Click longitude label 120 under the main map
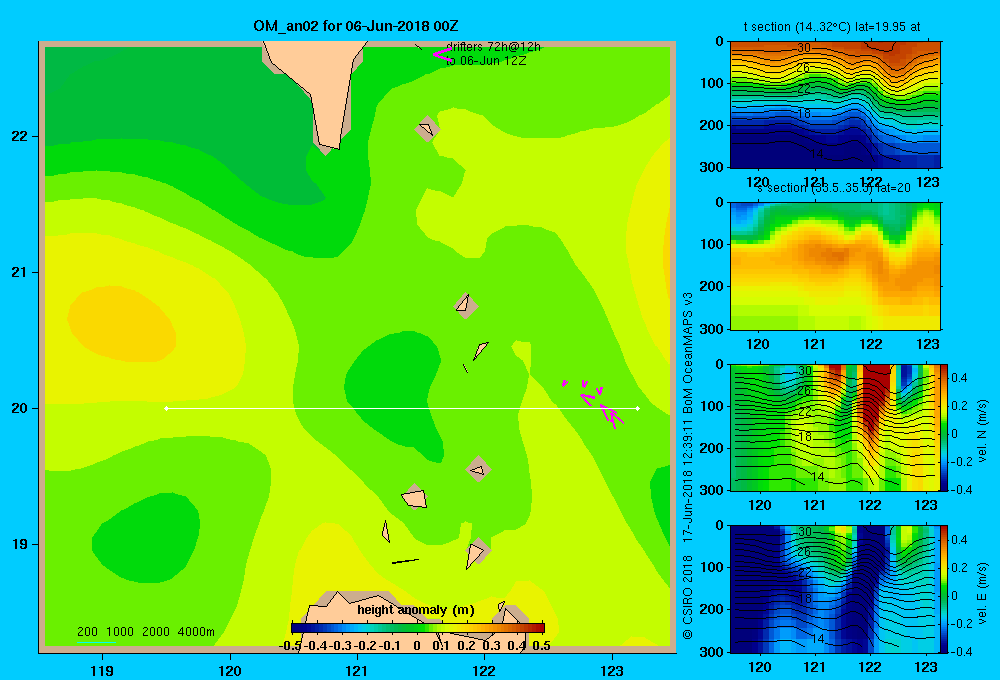 [230, 670]
